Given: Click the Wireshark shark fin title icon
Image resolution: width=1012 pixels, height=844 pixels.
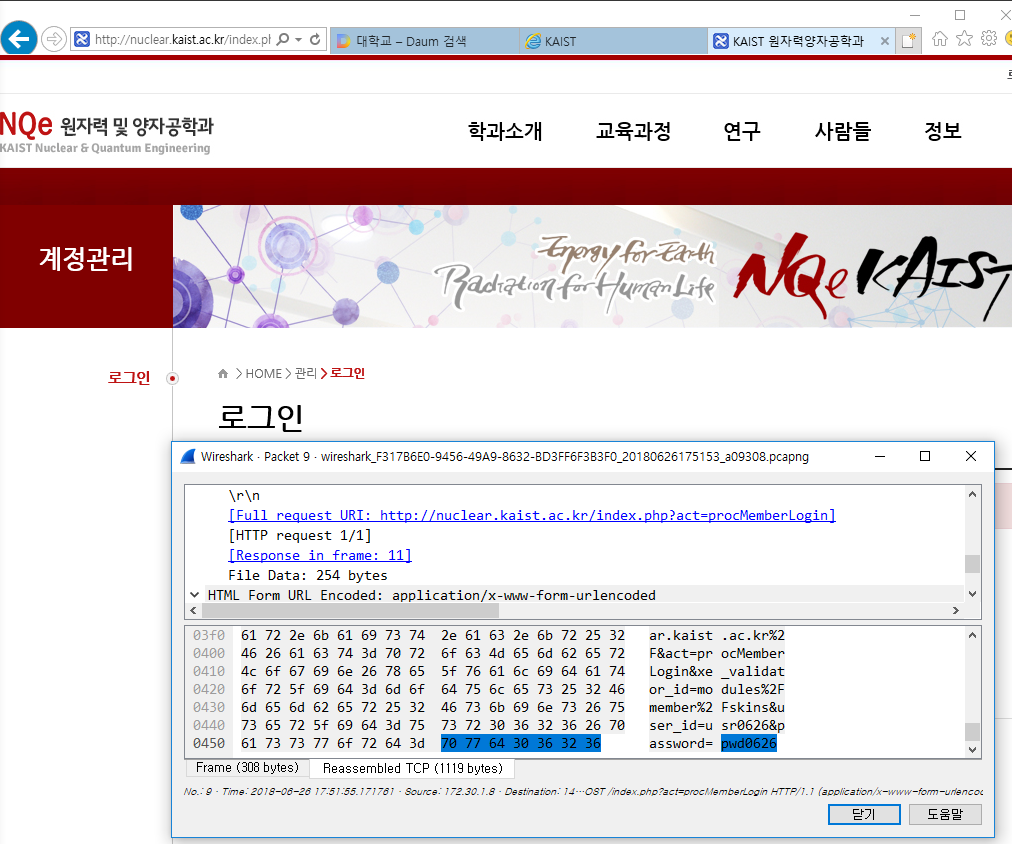Looking at the screenshot, I should tap(188, 457).
